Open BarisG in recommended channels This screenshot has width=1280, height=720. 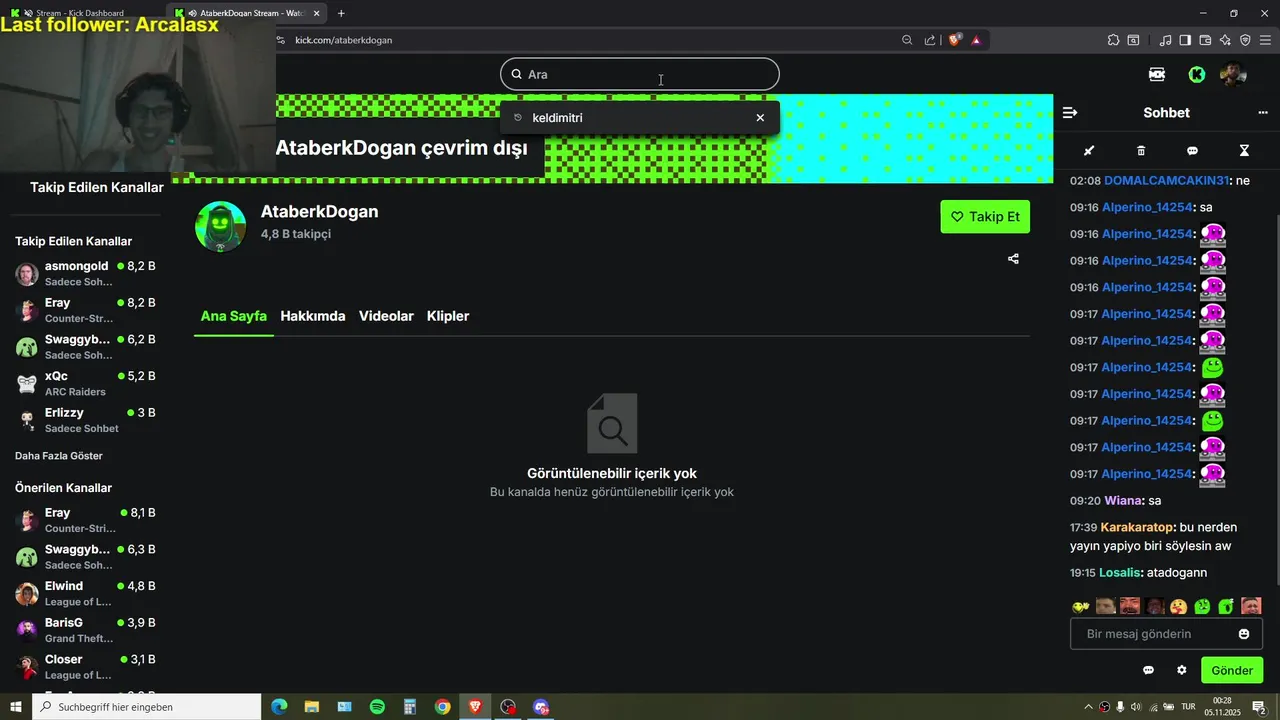tap(86, 630)
